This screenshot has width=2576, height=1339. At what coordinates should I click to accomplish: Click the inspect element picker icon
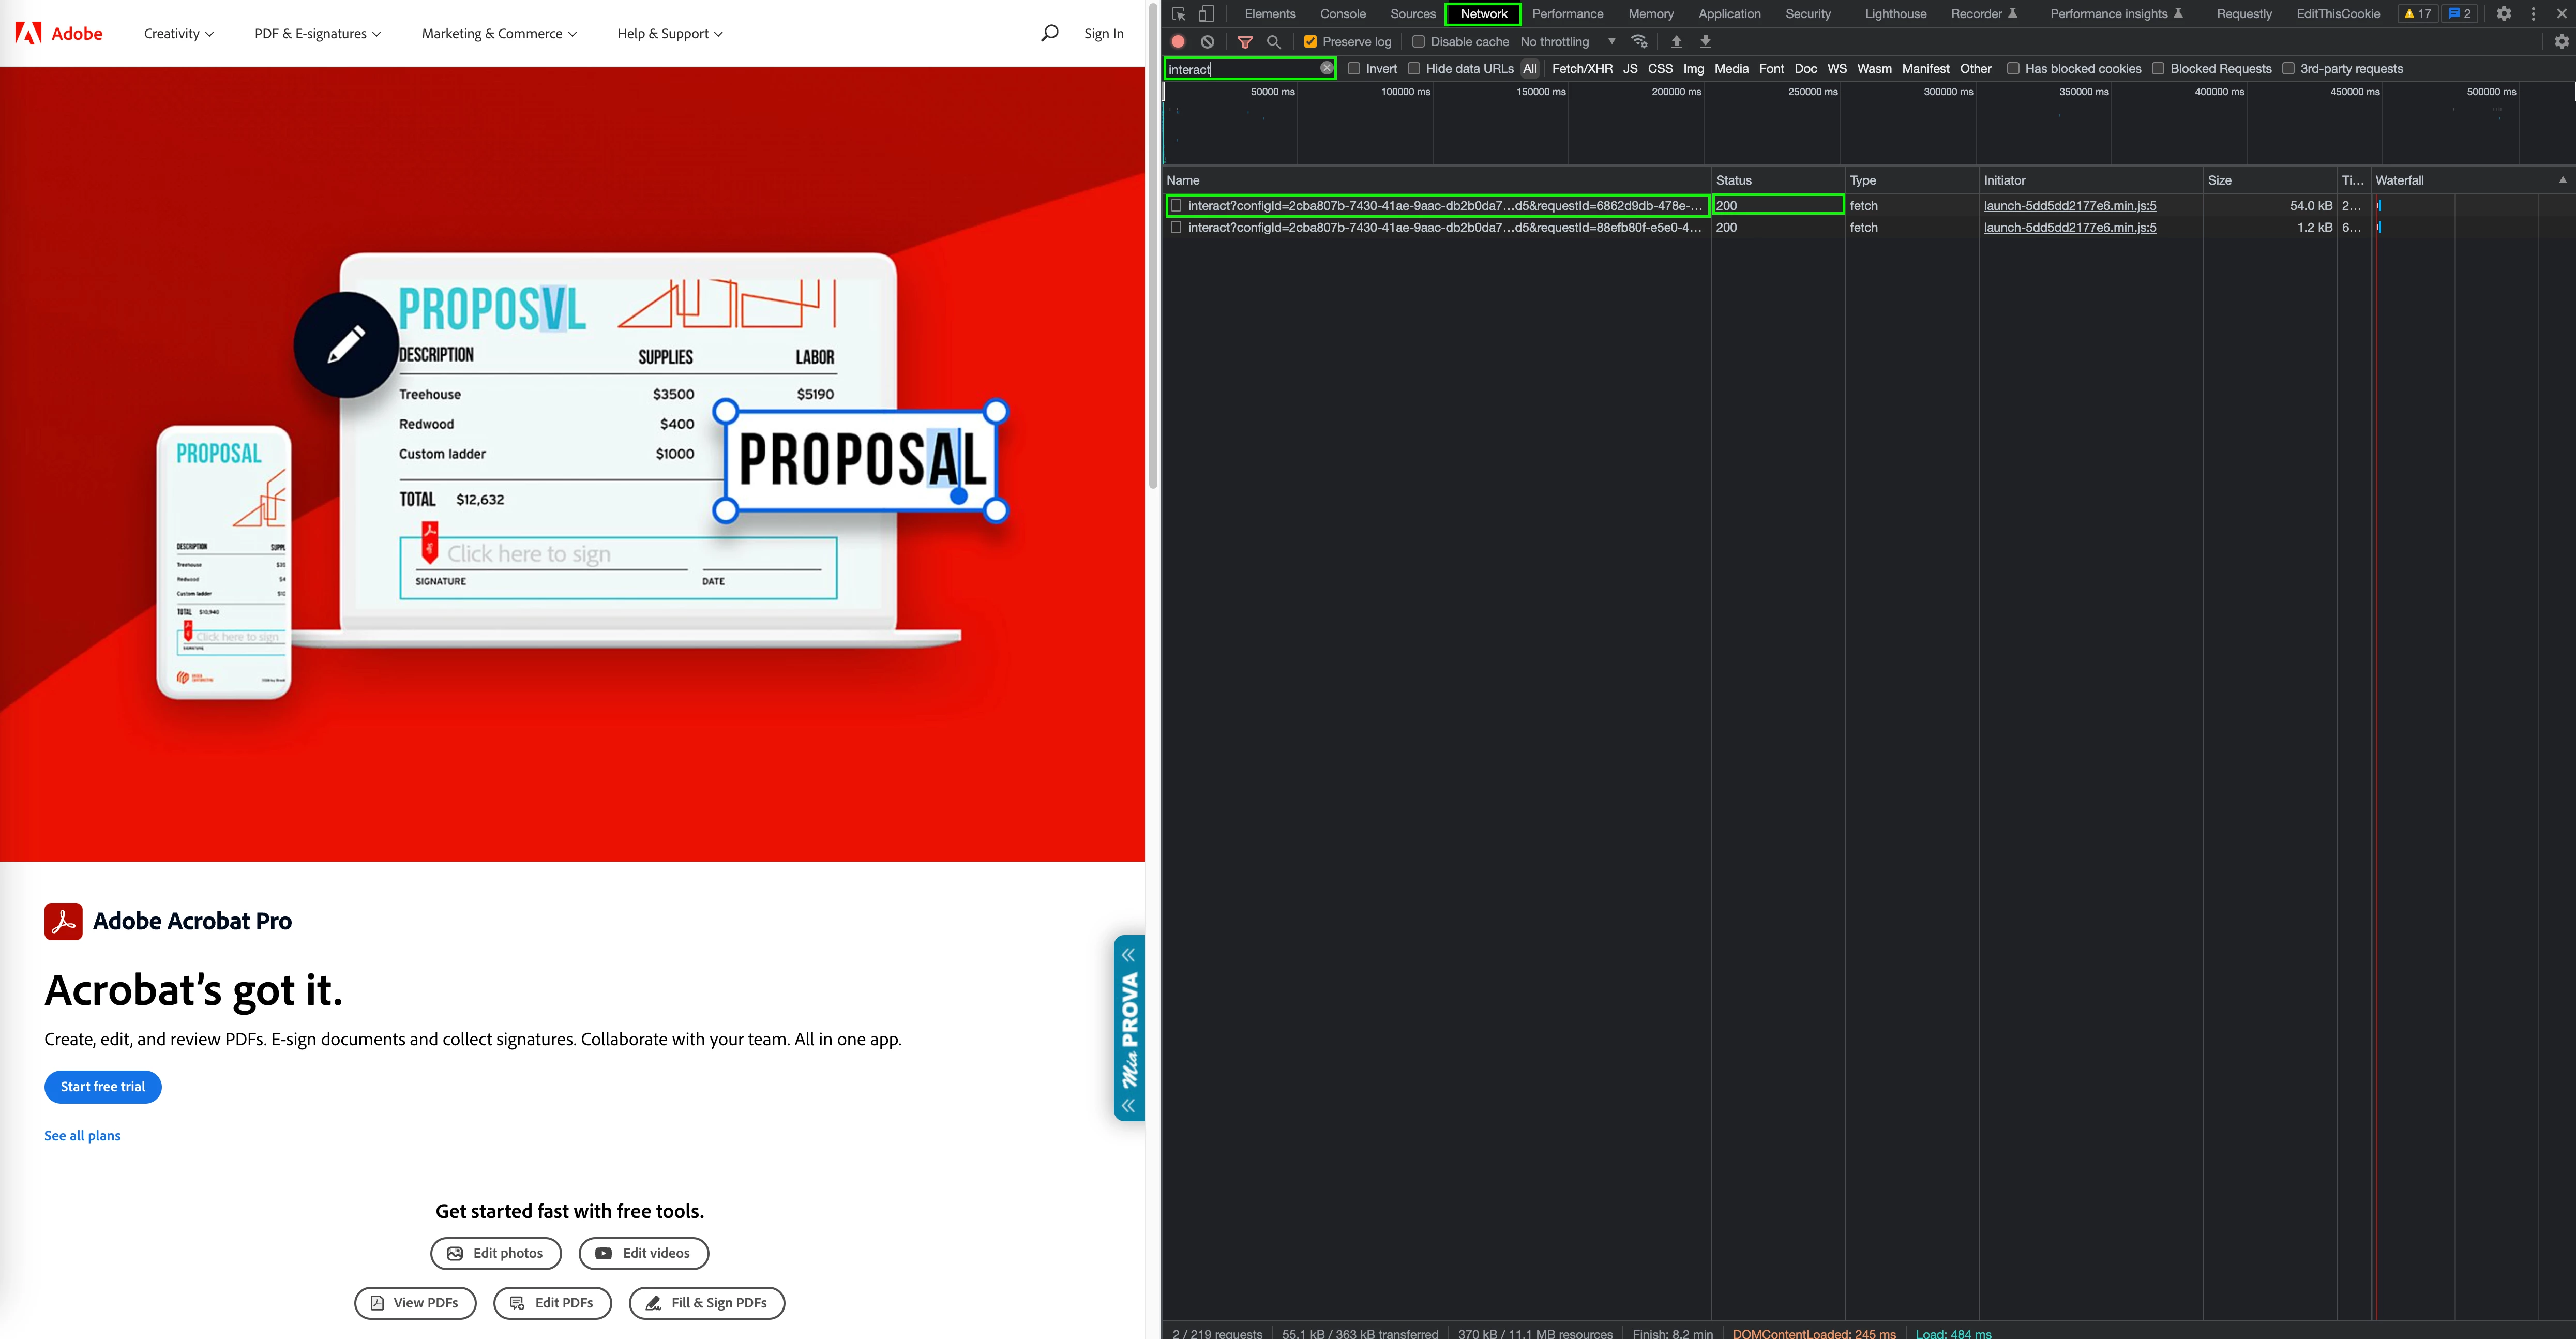click(1179, 14)
